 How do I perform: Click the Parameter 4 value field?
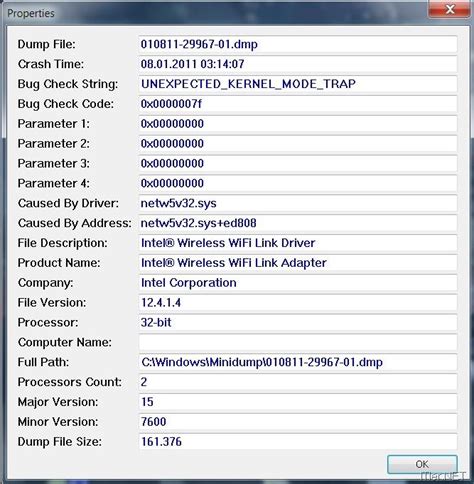click(x=298, y=183)
